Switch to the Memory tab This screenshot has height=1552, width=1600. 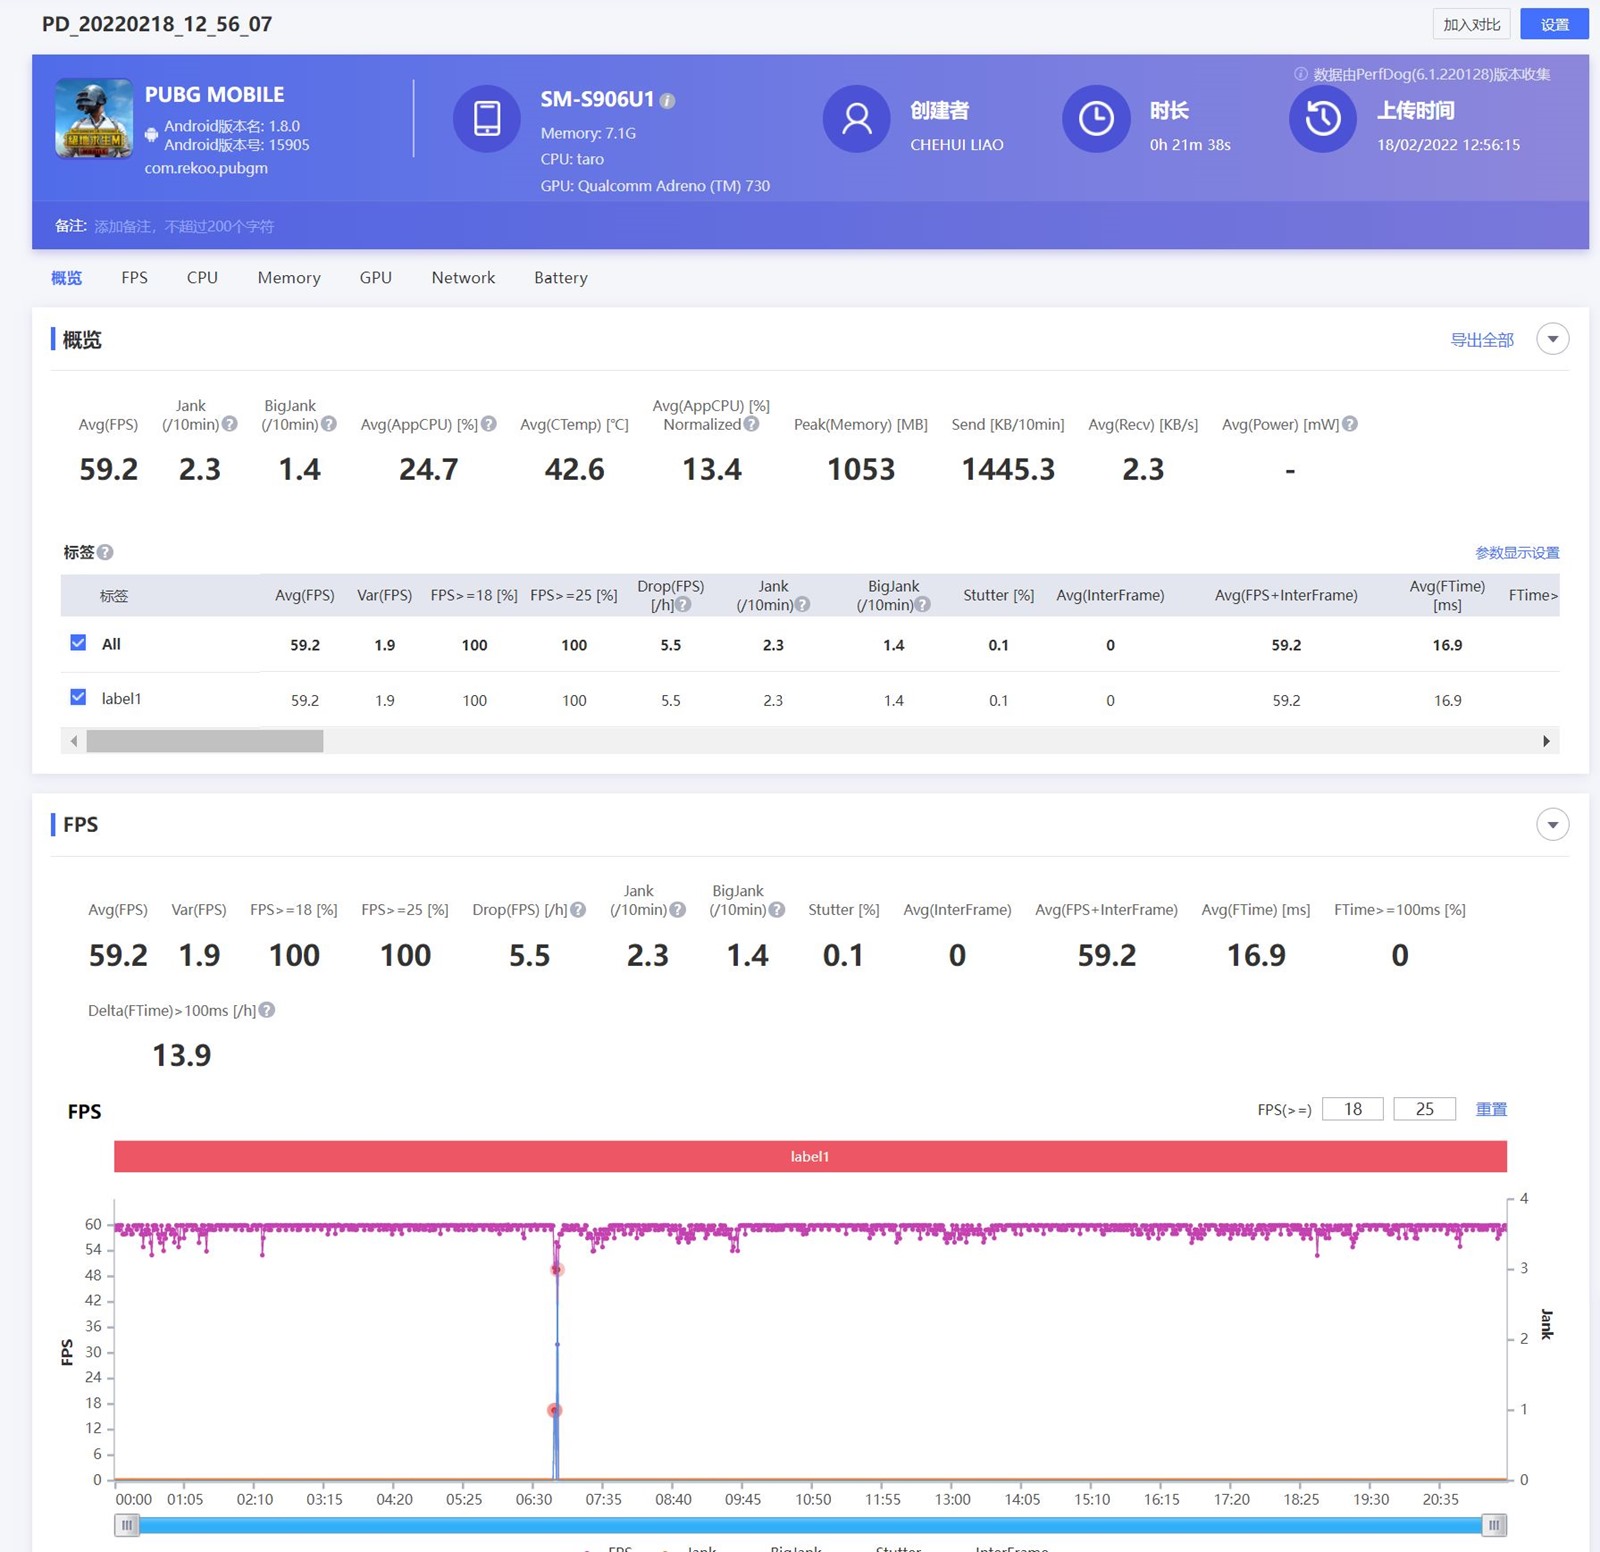click(289, 278)
